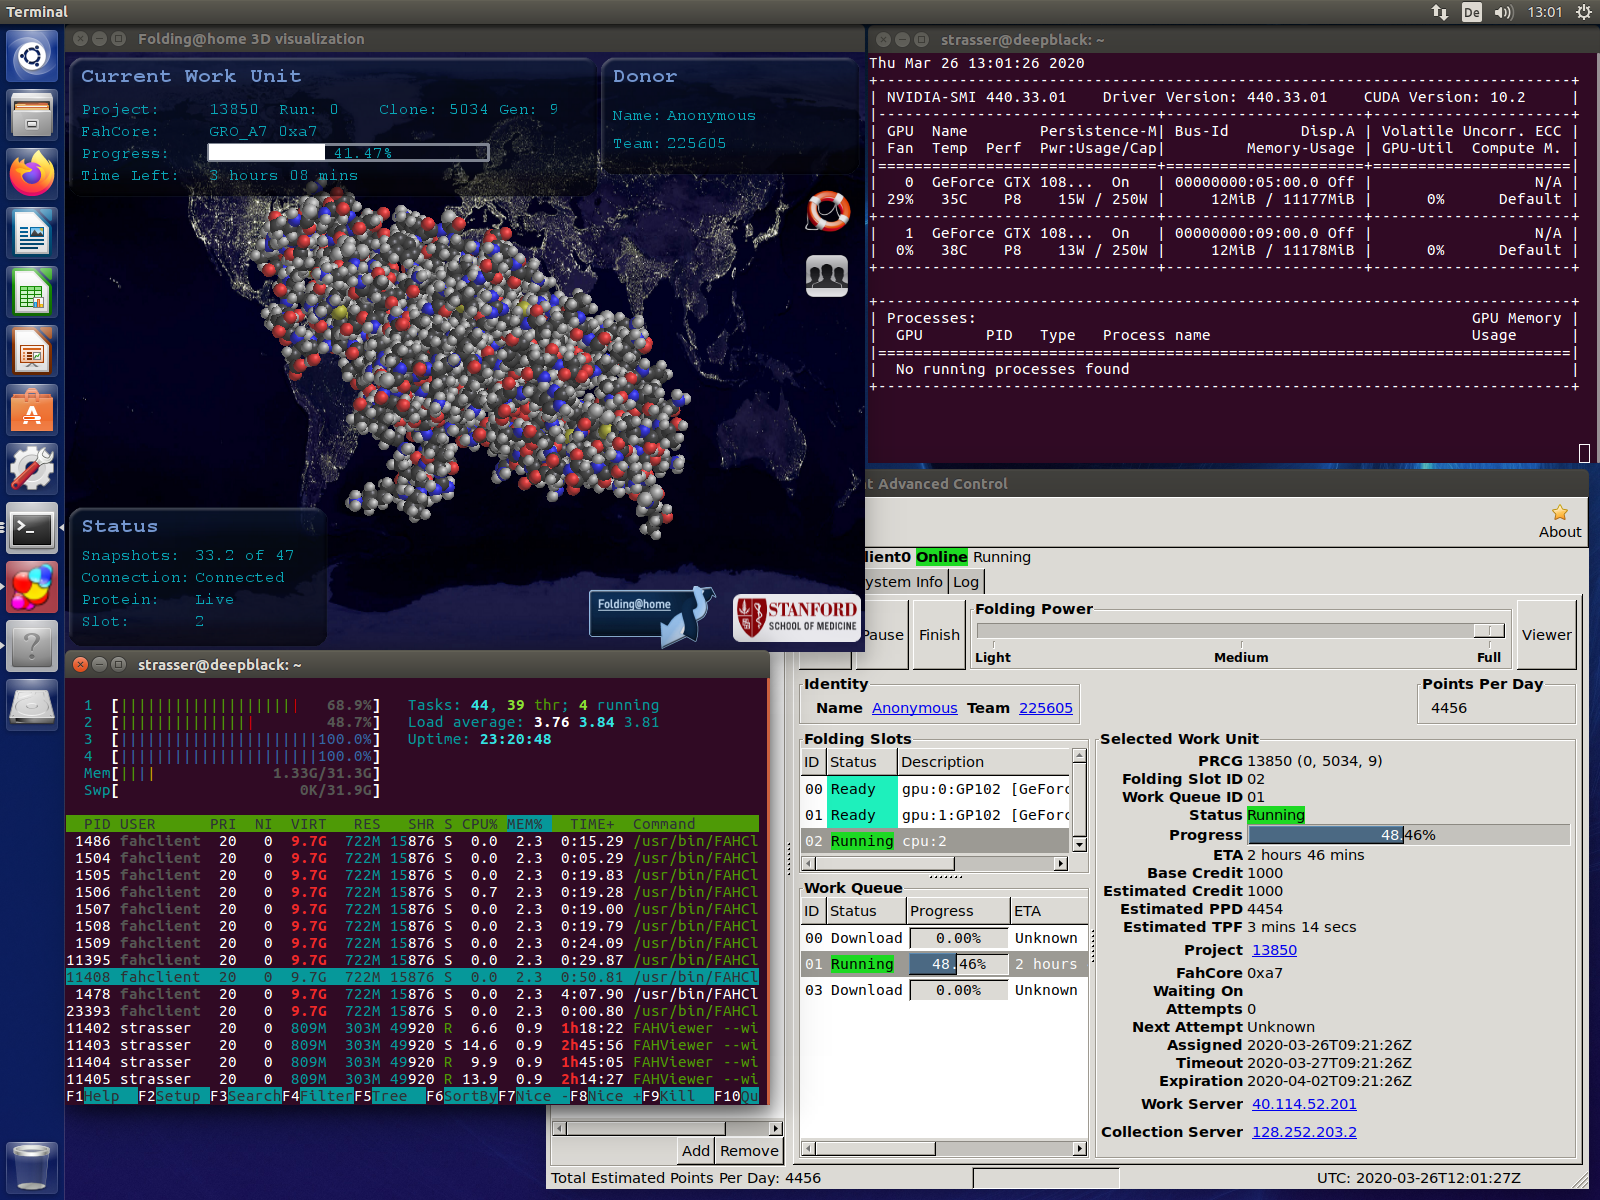This screenshot has width=1600, height=1200.
Task: Open the De keyboard layout indicator
Action: click(1472, 12)
